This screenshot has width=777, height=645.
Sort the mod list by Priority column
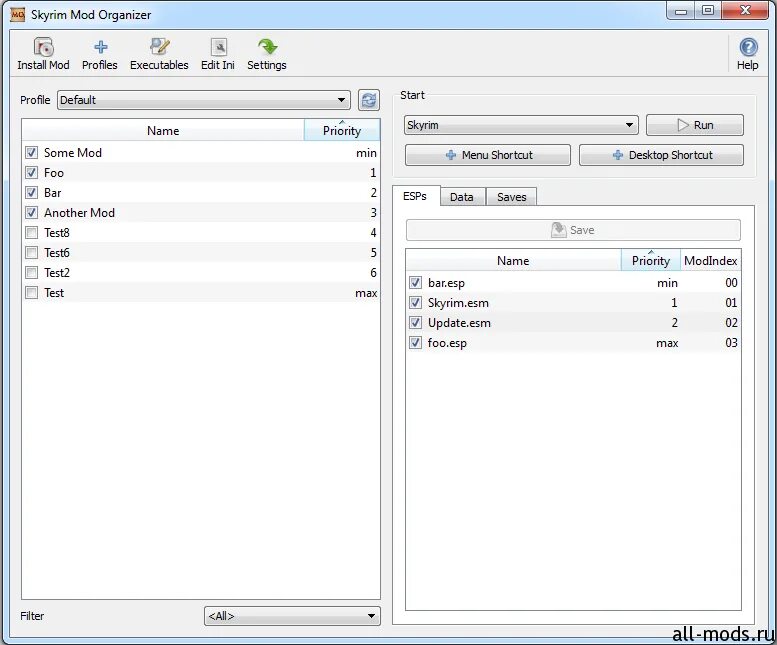coord(342,130)
